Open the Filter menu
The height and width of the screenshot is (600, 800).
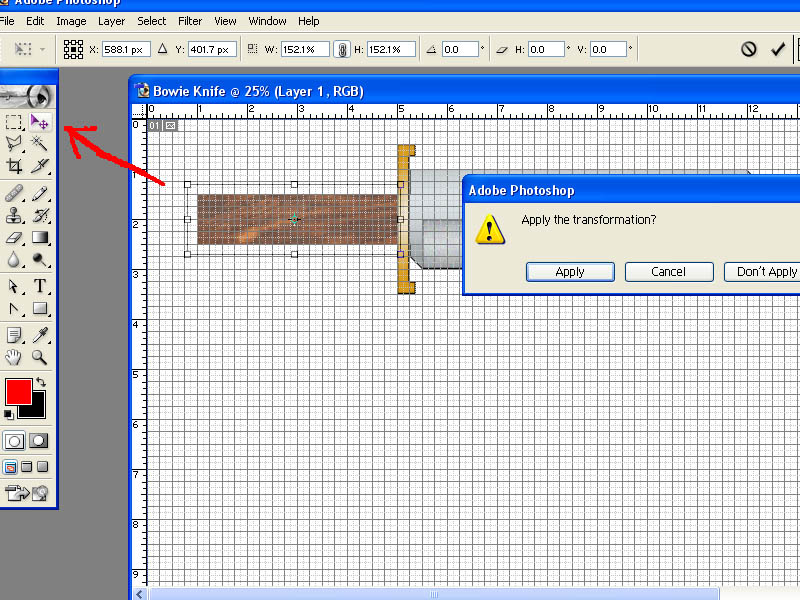click(x=190, y=21)
